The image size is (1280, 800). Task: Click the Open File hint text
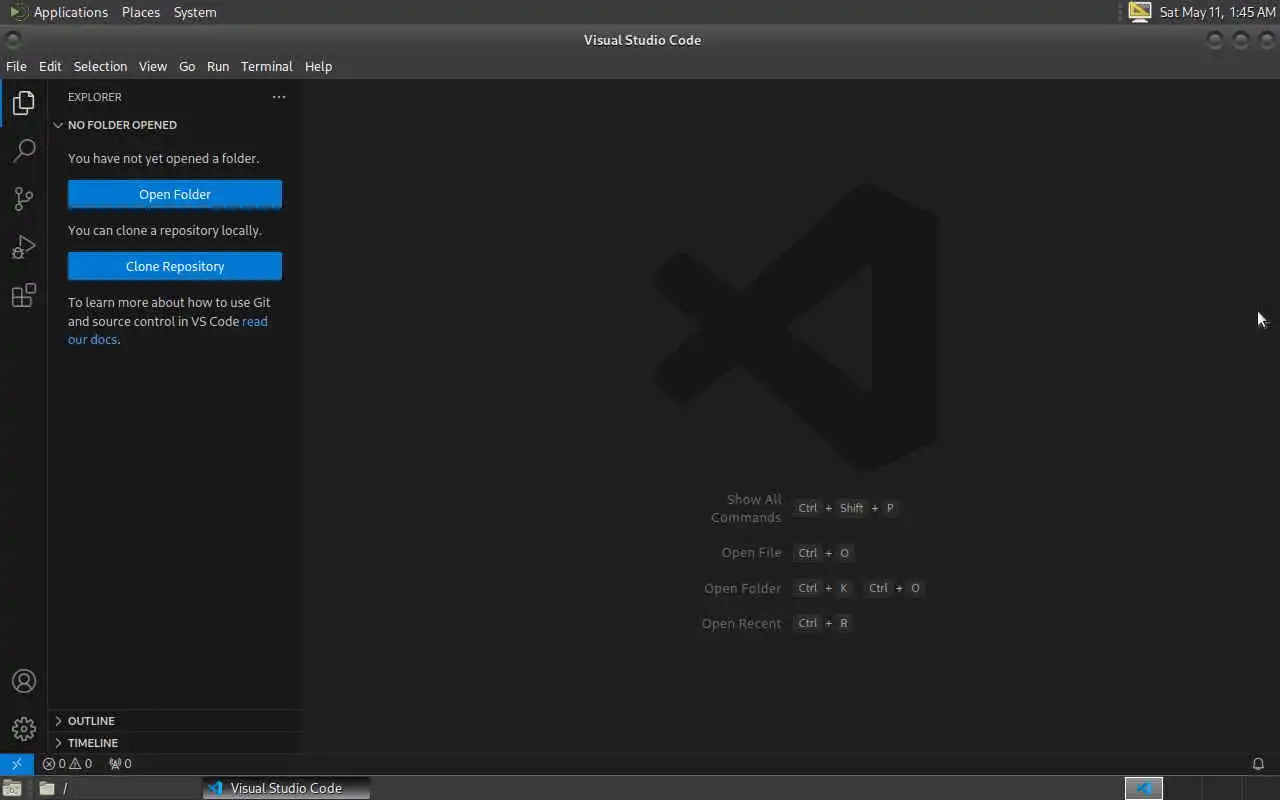coord(751,552)
